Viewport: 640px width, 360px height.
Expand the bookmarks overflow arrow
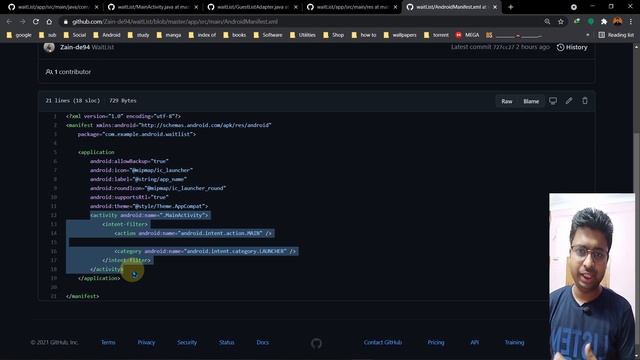[x=588, y=35]
